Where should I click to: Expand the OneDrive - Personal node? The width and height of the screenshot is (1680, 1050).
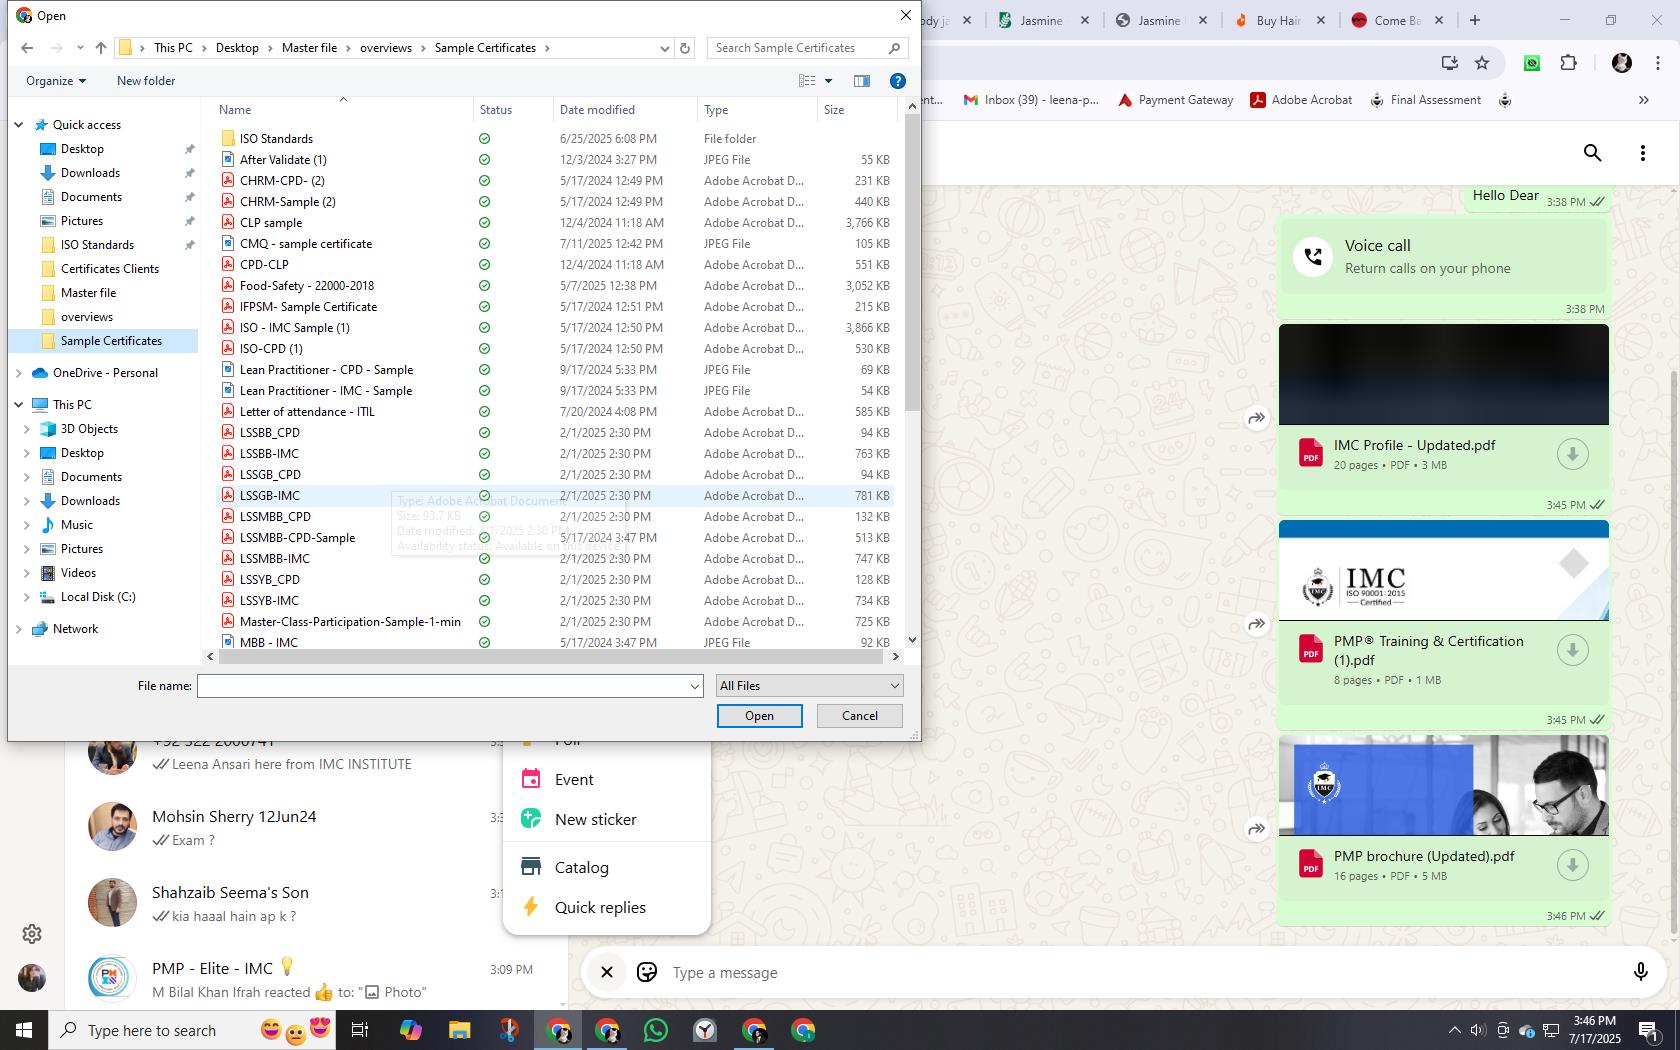(x=18, y=373)
